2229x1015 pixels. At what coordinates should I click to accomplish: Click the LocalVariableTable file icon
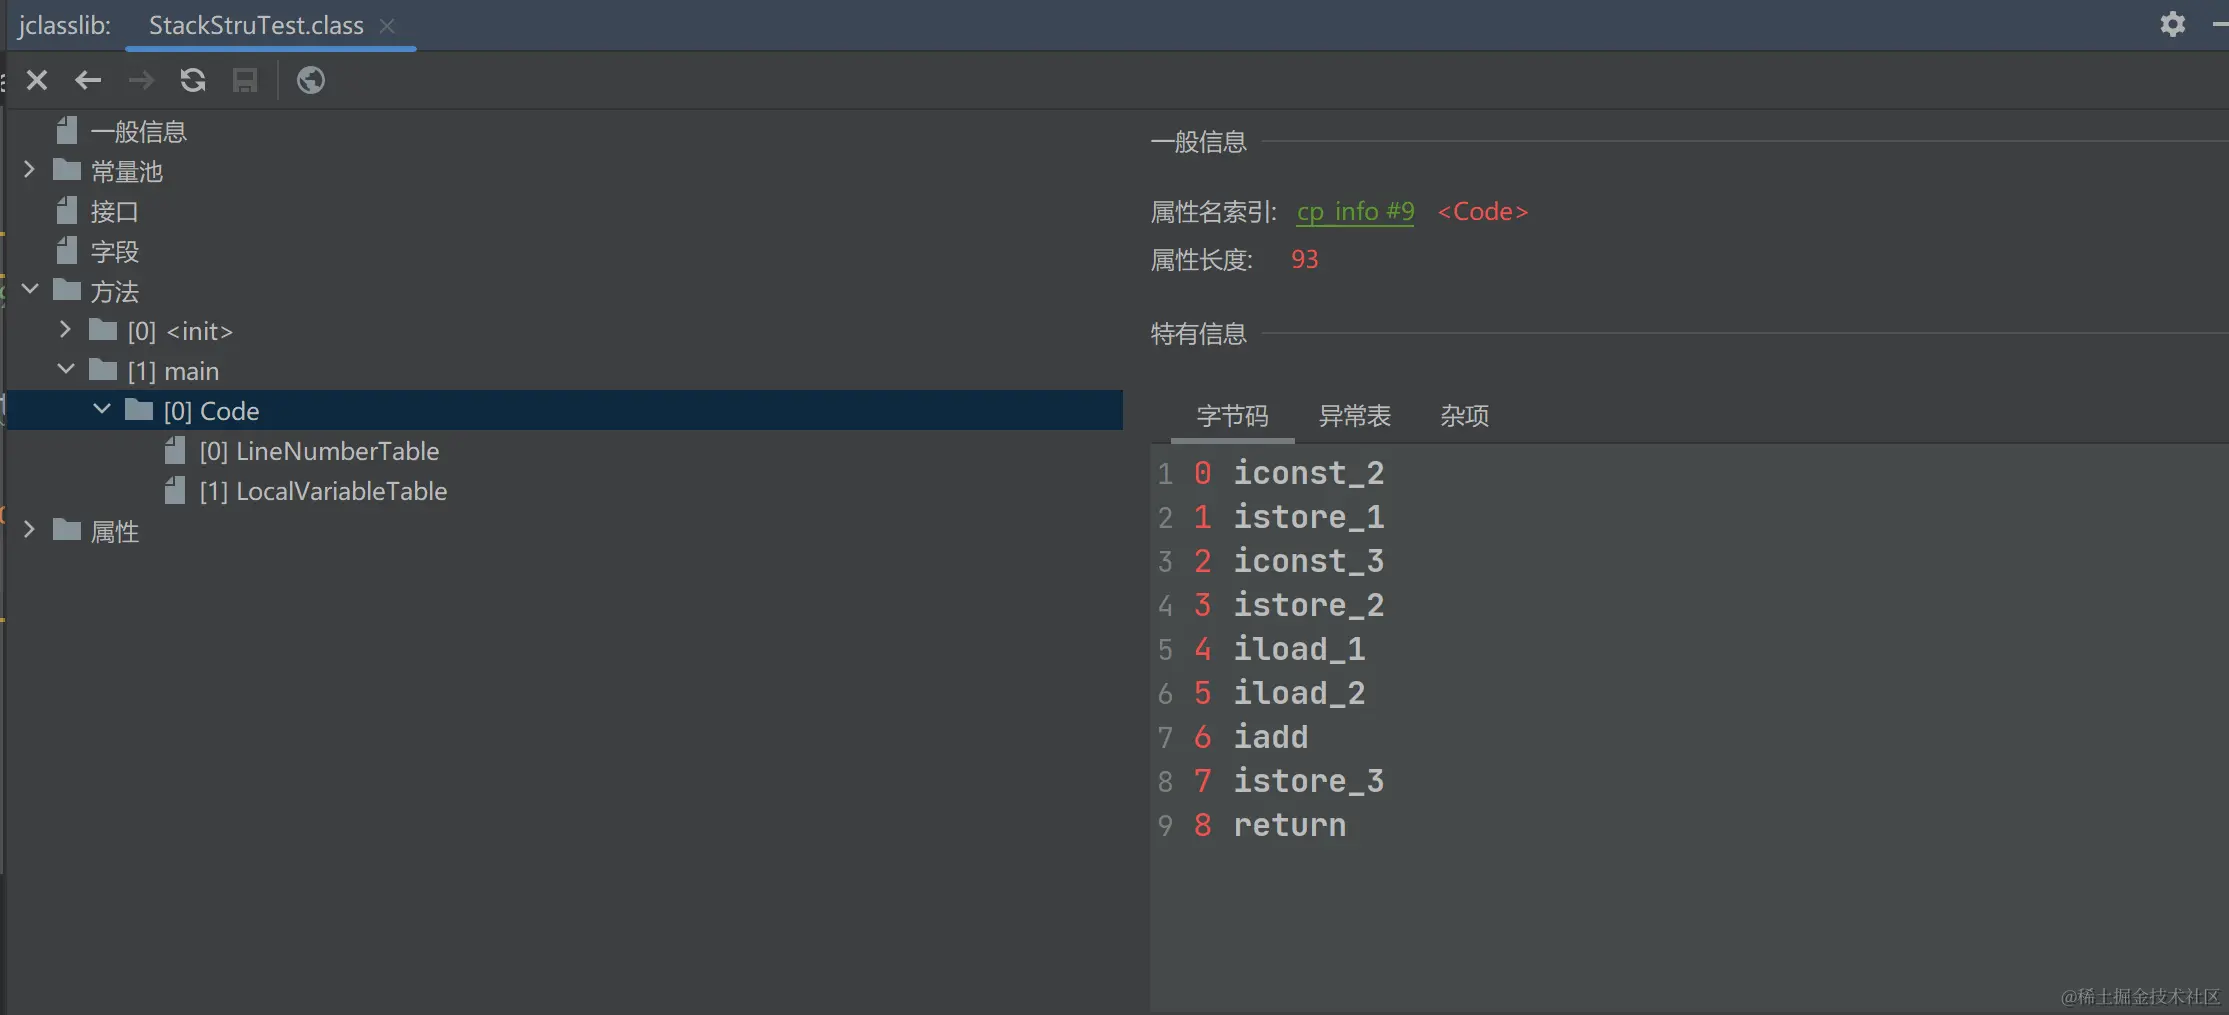tap(175, 490)
